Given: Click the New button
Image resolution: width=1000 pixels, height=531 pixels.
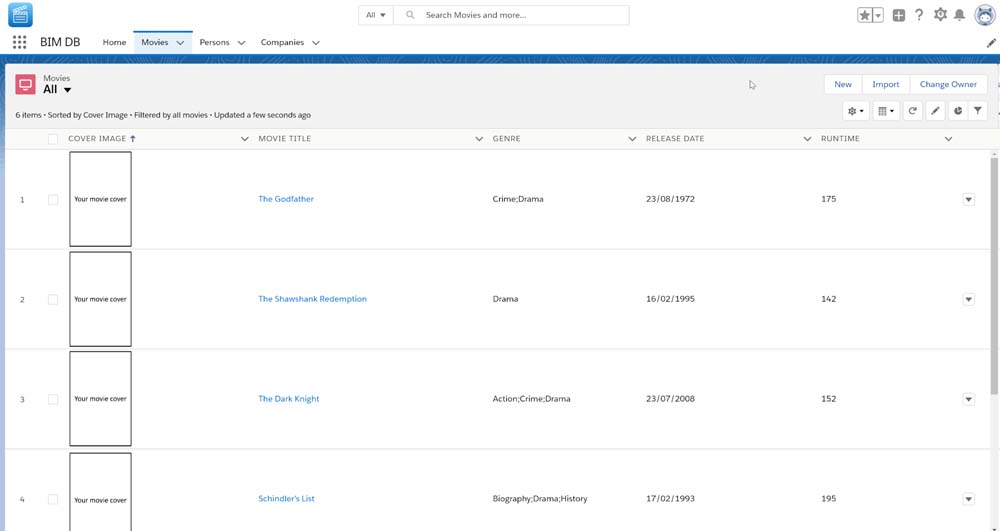Looking at the screenshot, I should coord(843,84).
